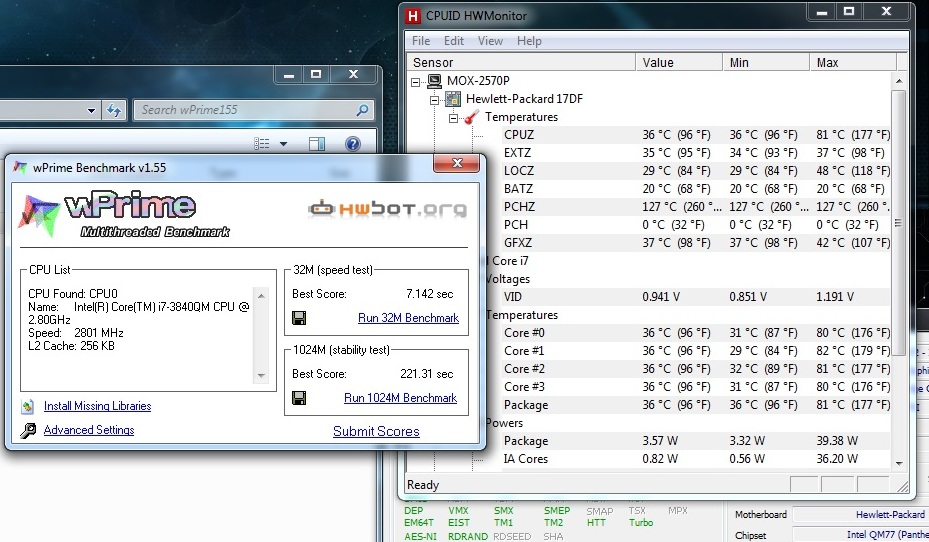Open the Edit menu in HWMonitor
929x542 pixels.
tap(454, 41)
